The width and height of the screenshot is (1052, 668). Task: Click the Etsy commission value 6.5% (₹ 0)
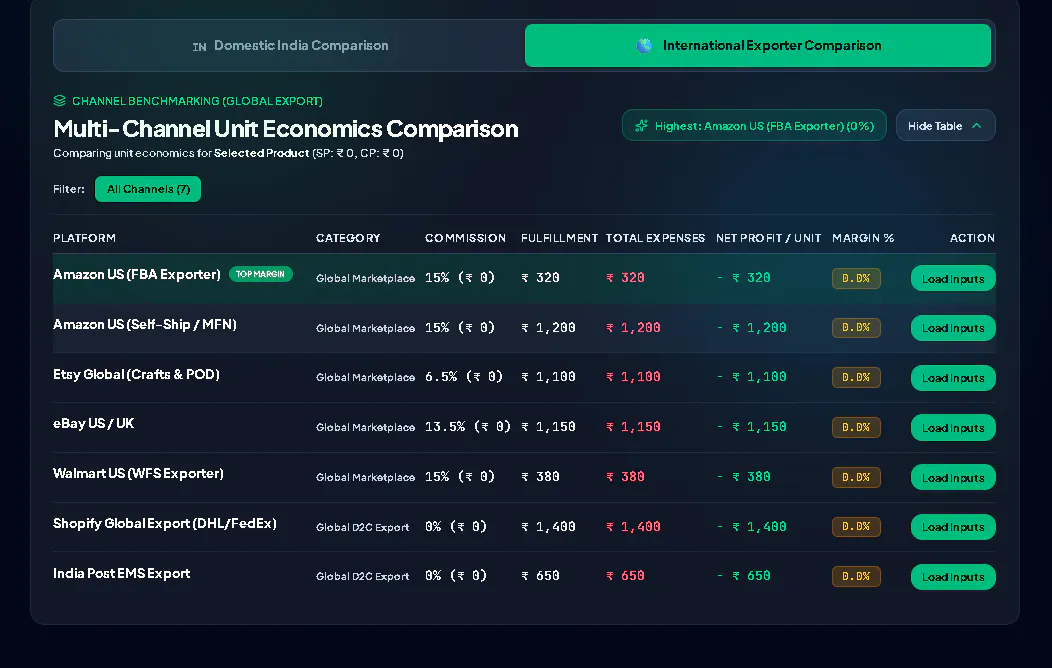tap(464, 377)
